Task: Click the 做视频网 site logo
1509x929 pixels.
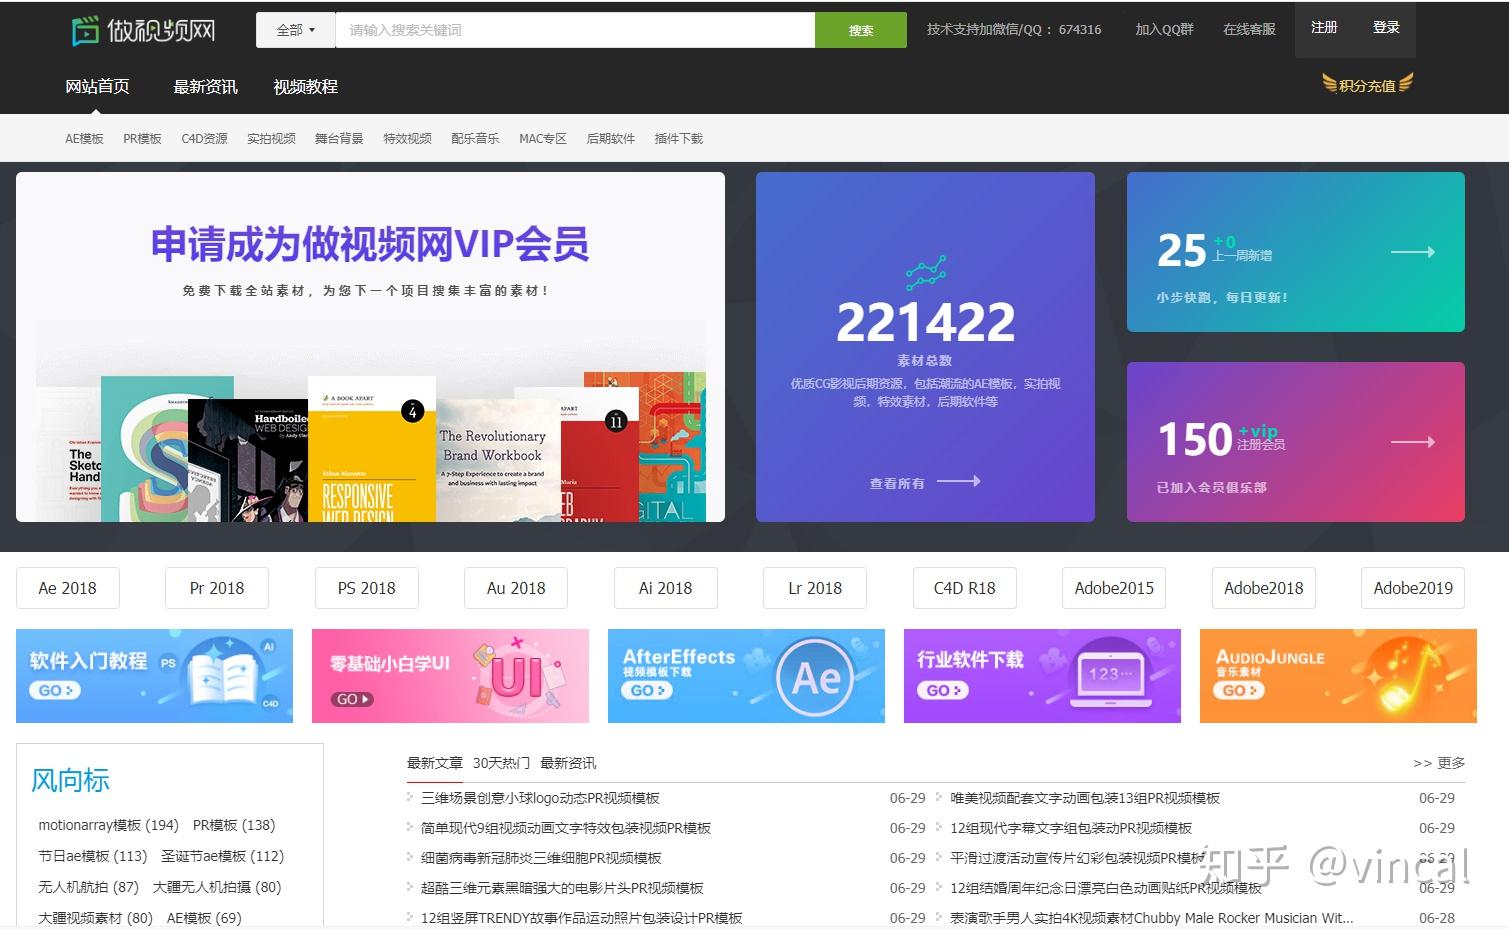Action: tap(143, 30)
